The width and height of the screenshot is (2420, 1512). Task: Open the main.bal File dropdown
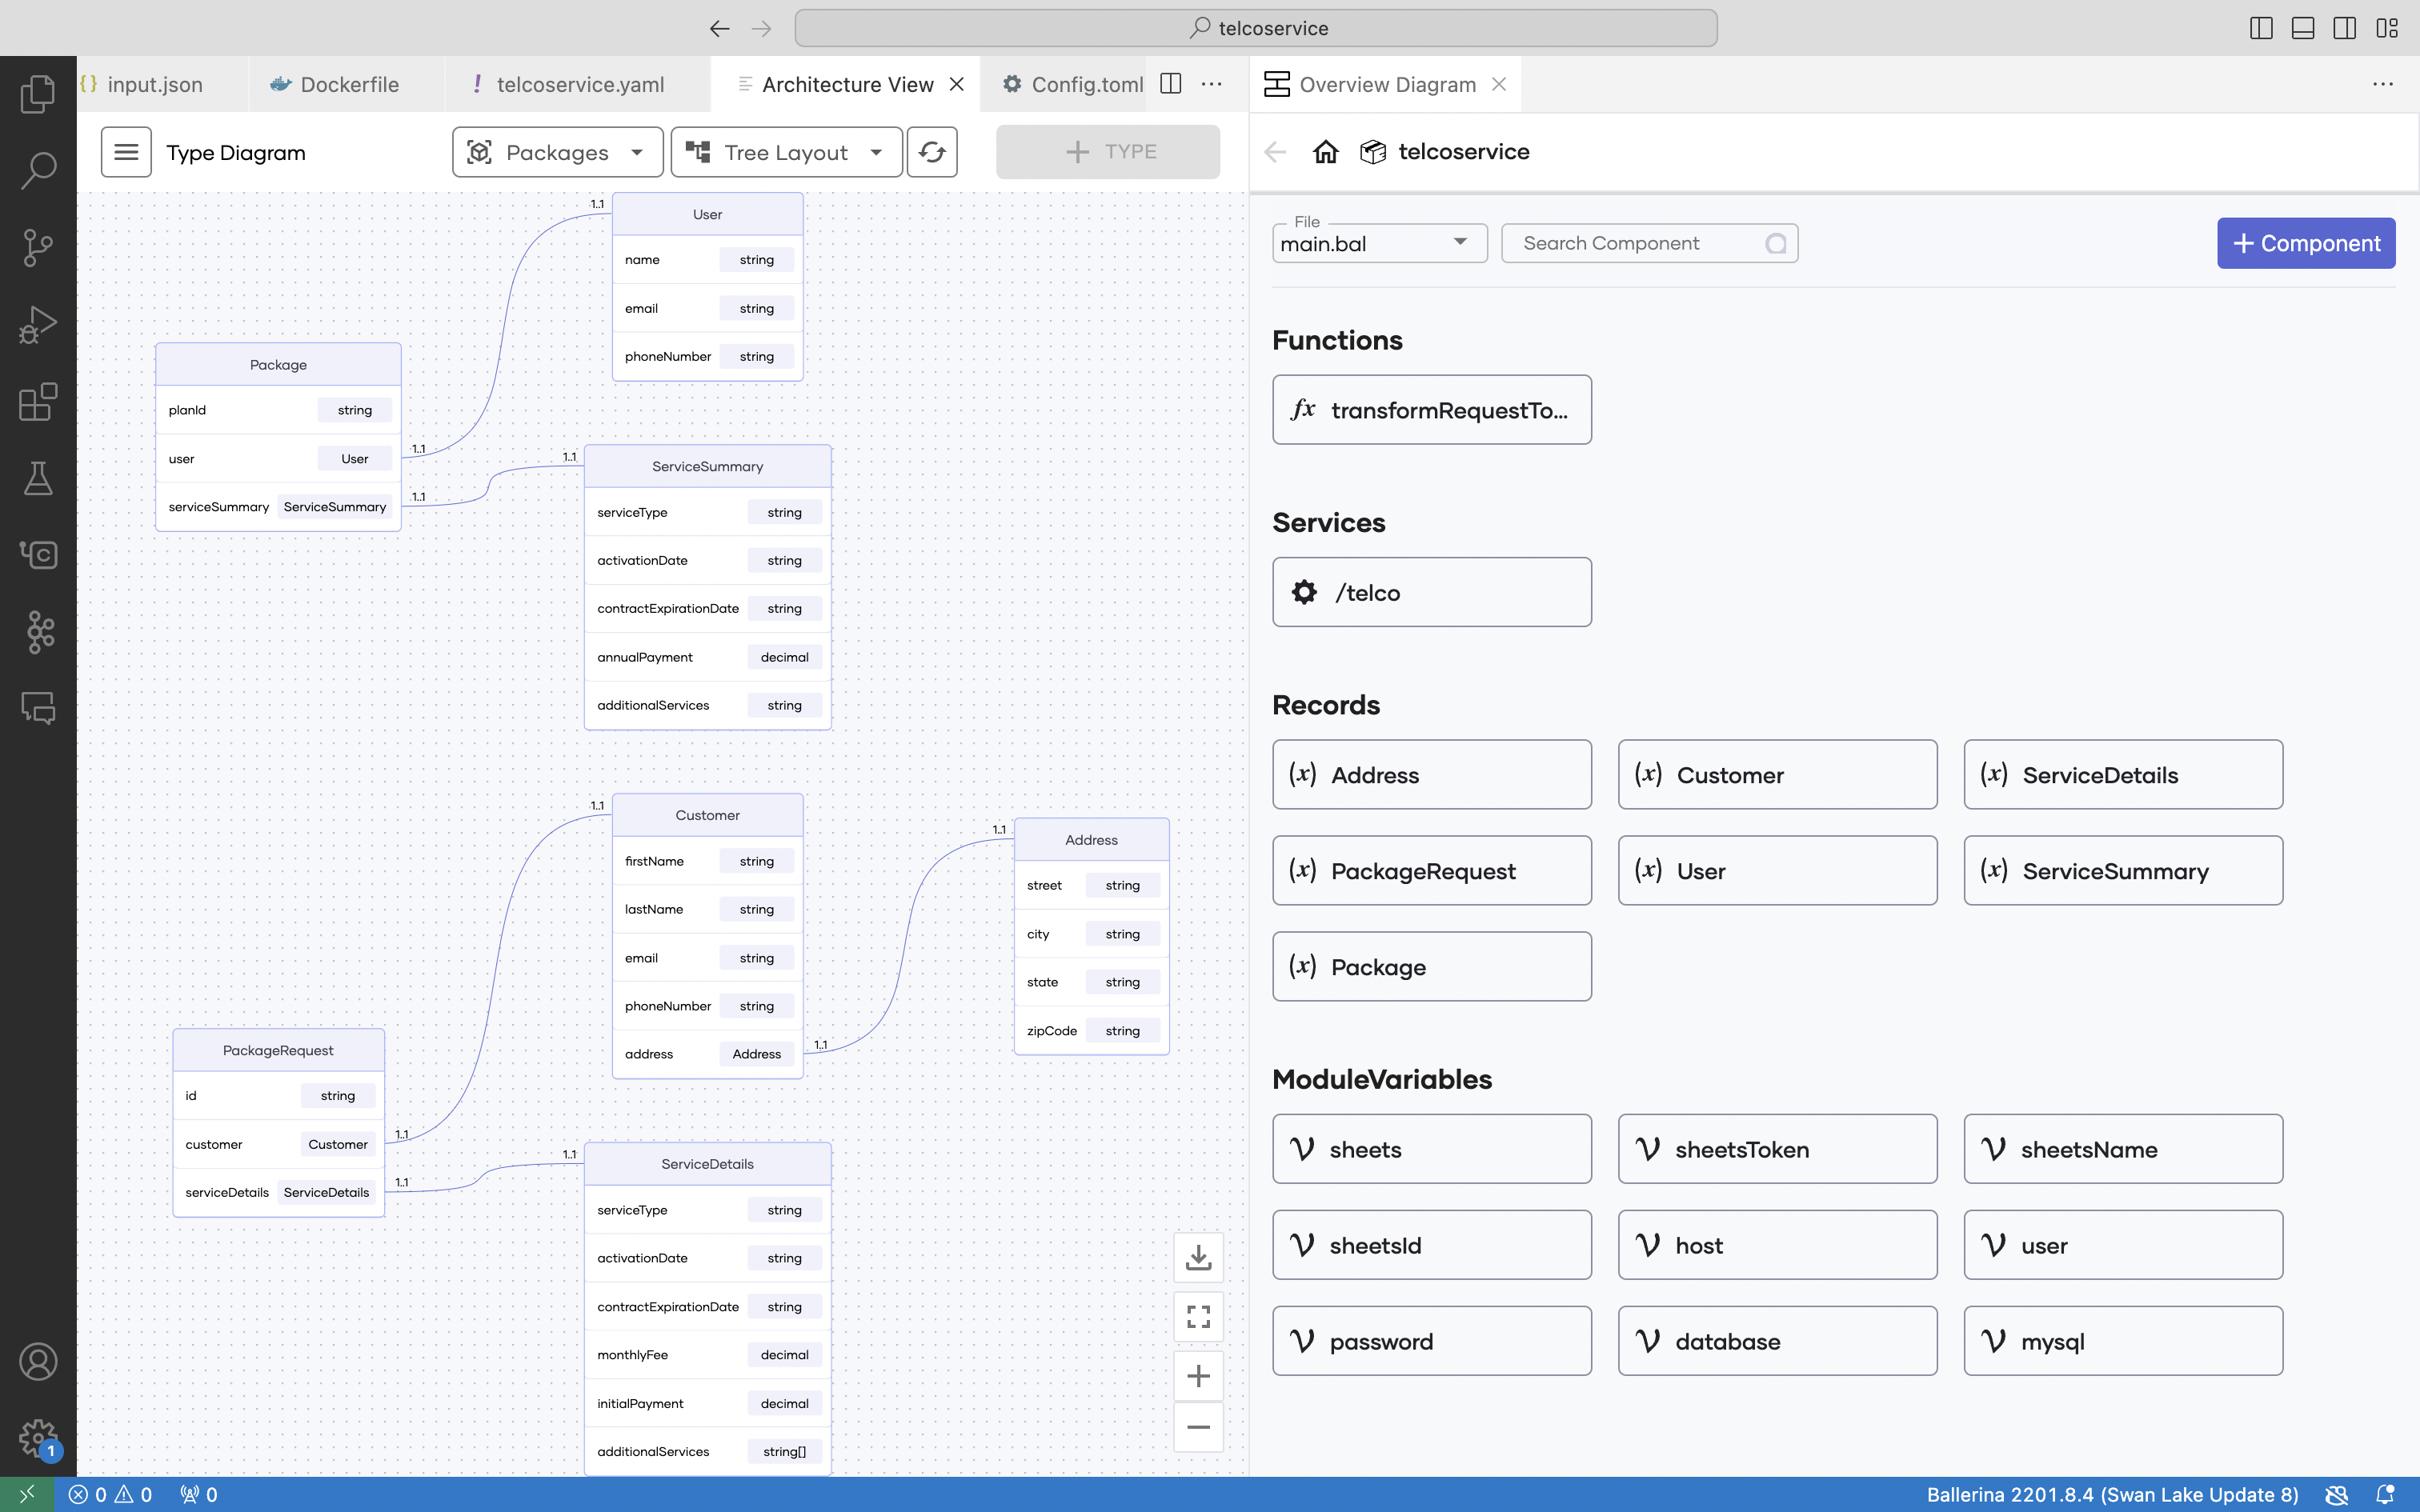point(1378,244)
